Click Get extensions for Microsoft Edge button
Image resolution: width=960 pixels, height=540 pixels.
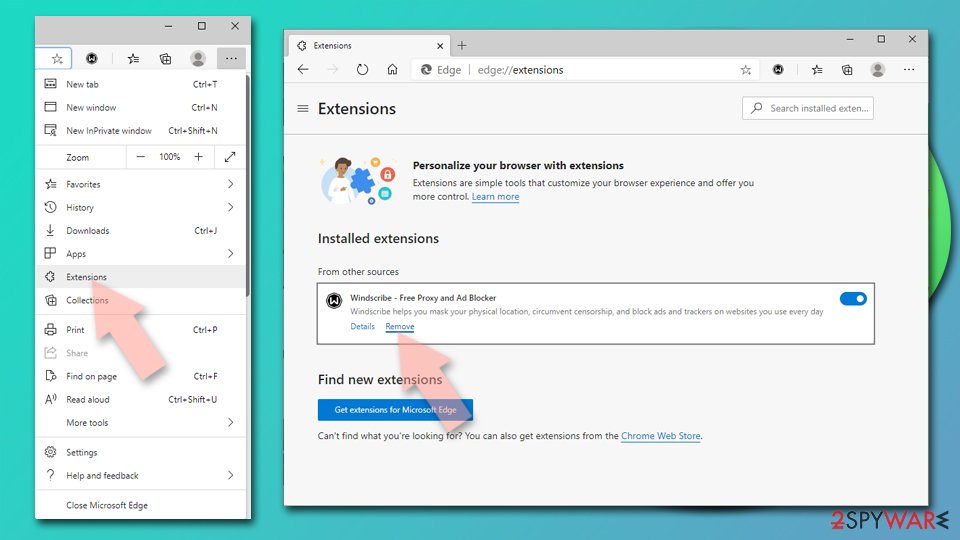point(396,410)
